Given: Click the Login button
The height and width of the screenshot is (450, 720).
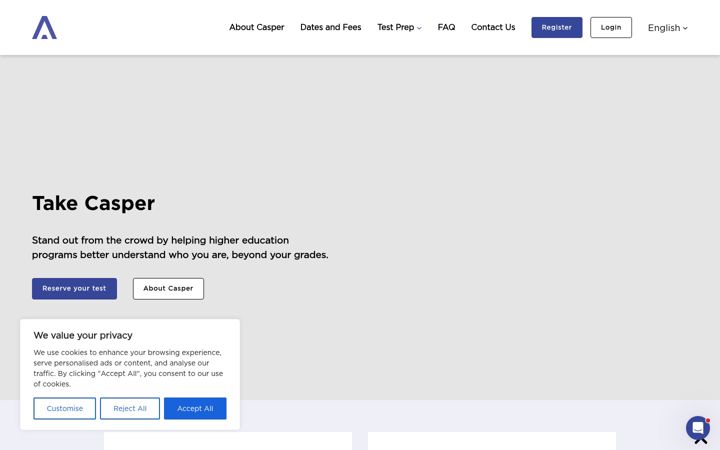Looking at the screenshot, I should tap(611, 28).
